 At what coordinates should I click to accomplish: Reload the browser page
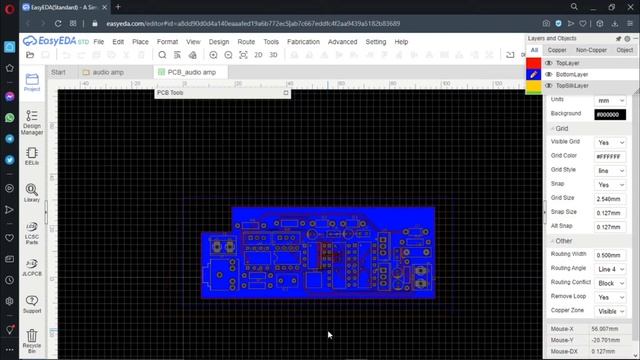pyautogui.click(x=58, y=24)
